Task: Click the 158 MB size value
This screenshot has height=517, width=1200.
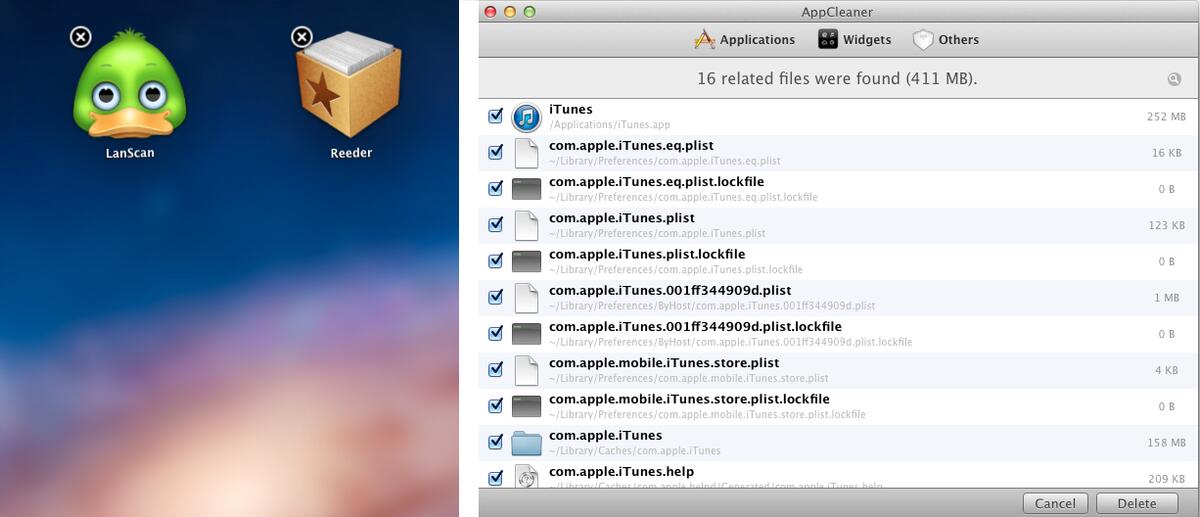Action: [x=1165, y=442]
